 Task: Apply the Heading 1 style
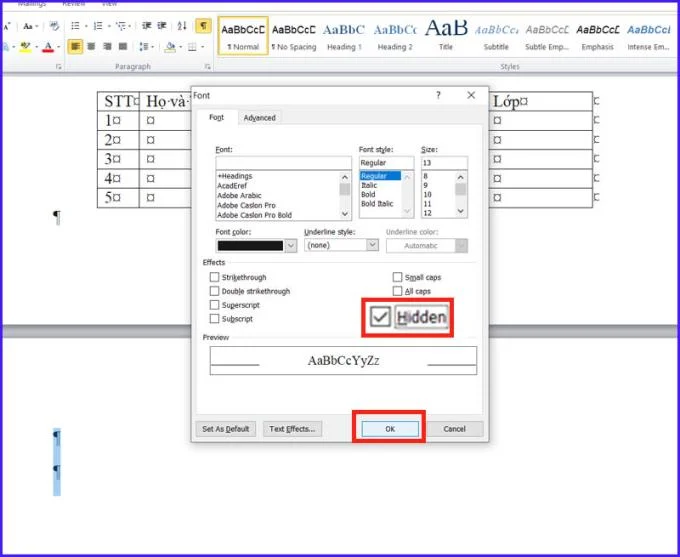click(x=344, y=36)
